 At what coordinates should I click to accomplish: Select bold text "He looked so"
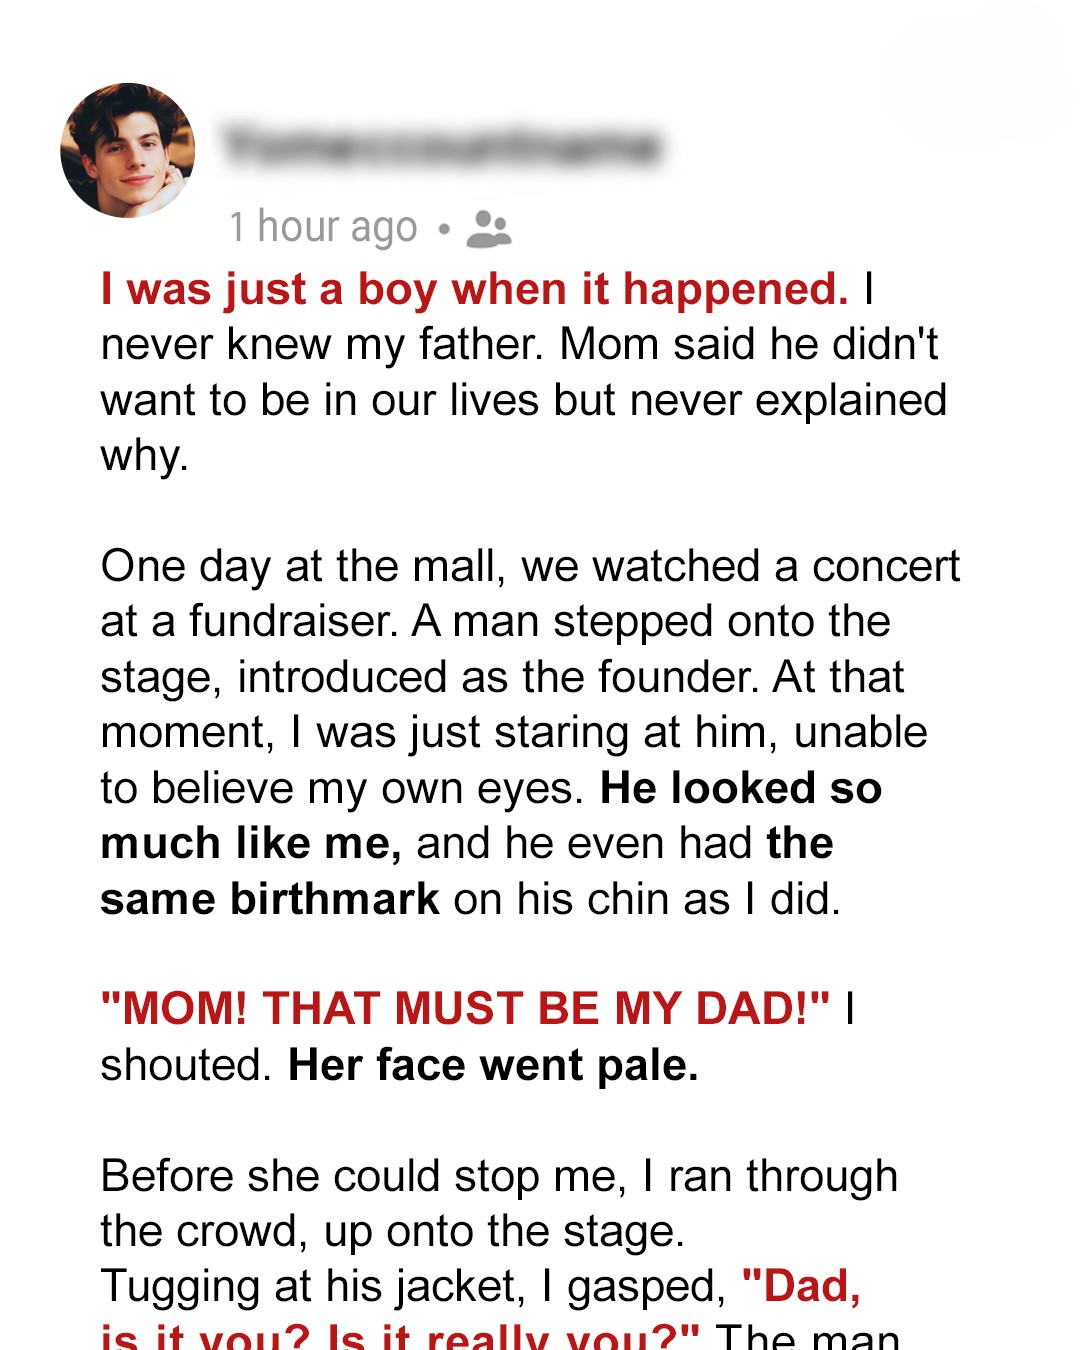(x=741, y=788)
